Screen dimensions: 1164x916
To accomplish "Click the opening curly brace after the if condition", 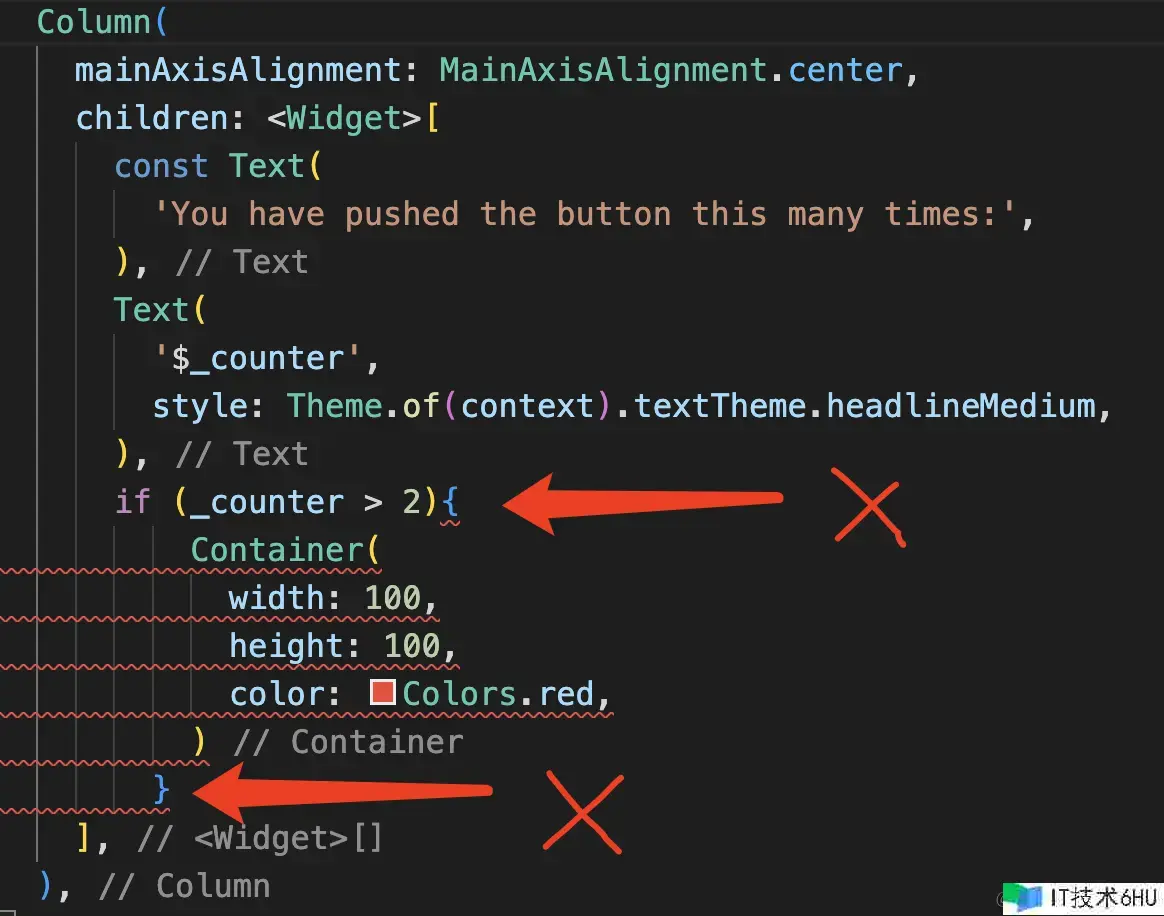I will pos(450,503).
